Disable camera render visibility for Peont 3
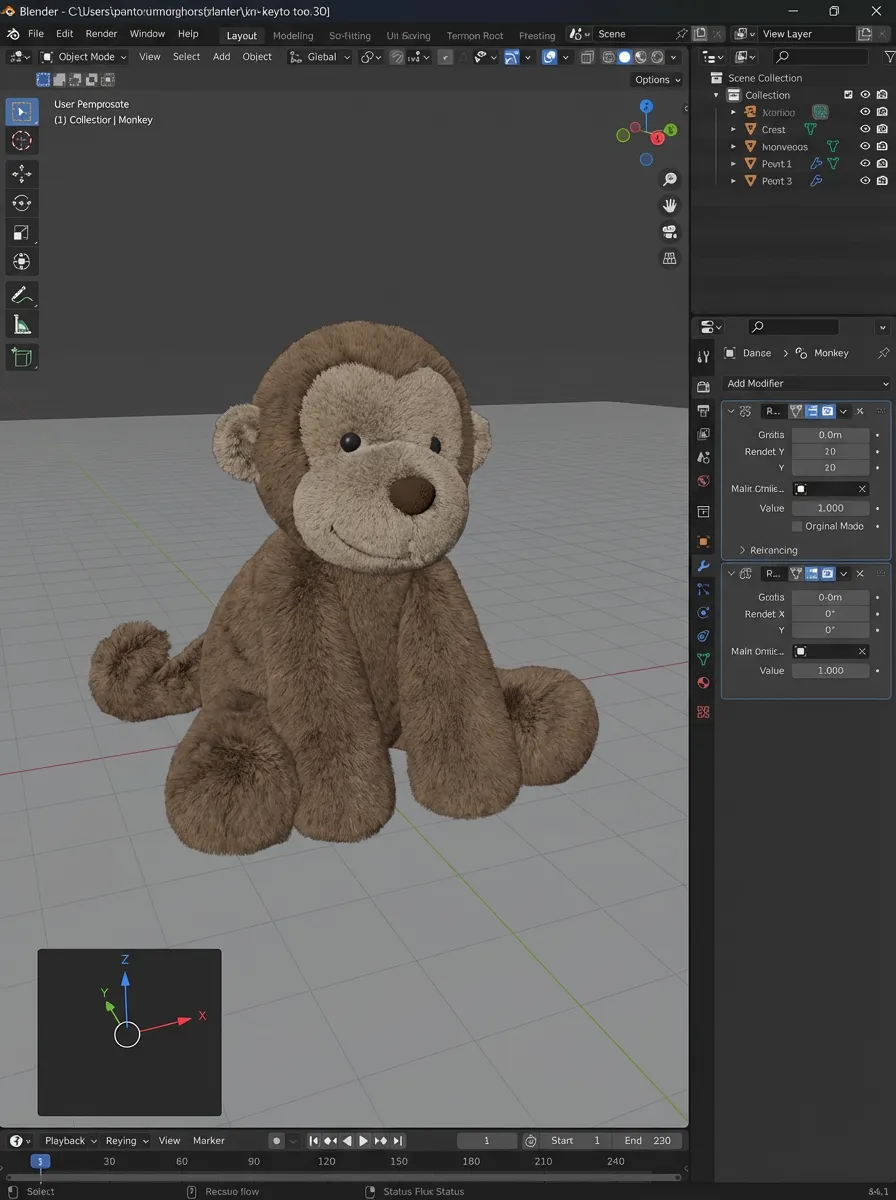This screenshot has height=1200, width=896. [880, 180]
